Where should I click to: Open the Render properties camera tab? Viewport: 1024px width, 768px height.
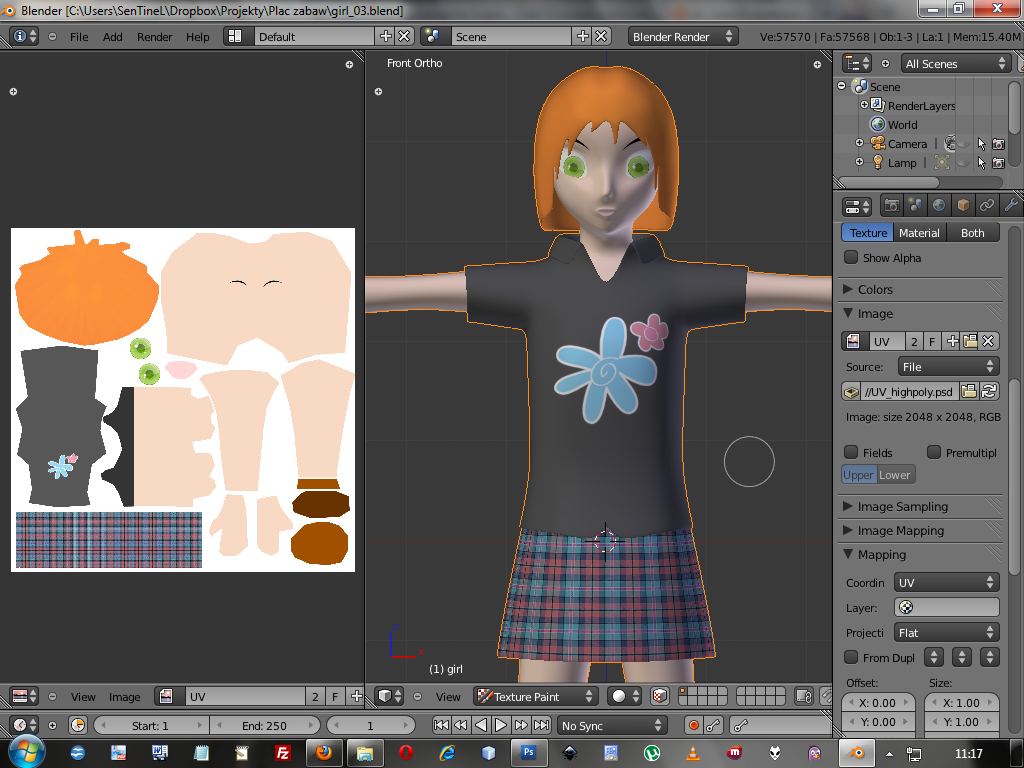[x=890, y=206]
